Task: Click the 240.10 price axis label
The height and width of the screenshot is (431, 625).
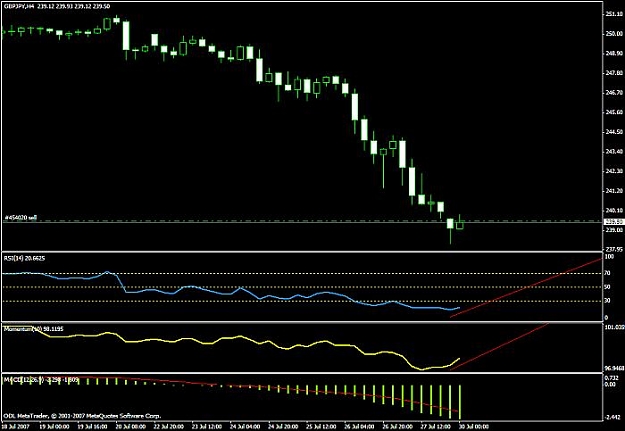Action: (614, 210)
